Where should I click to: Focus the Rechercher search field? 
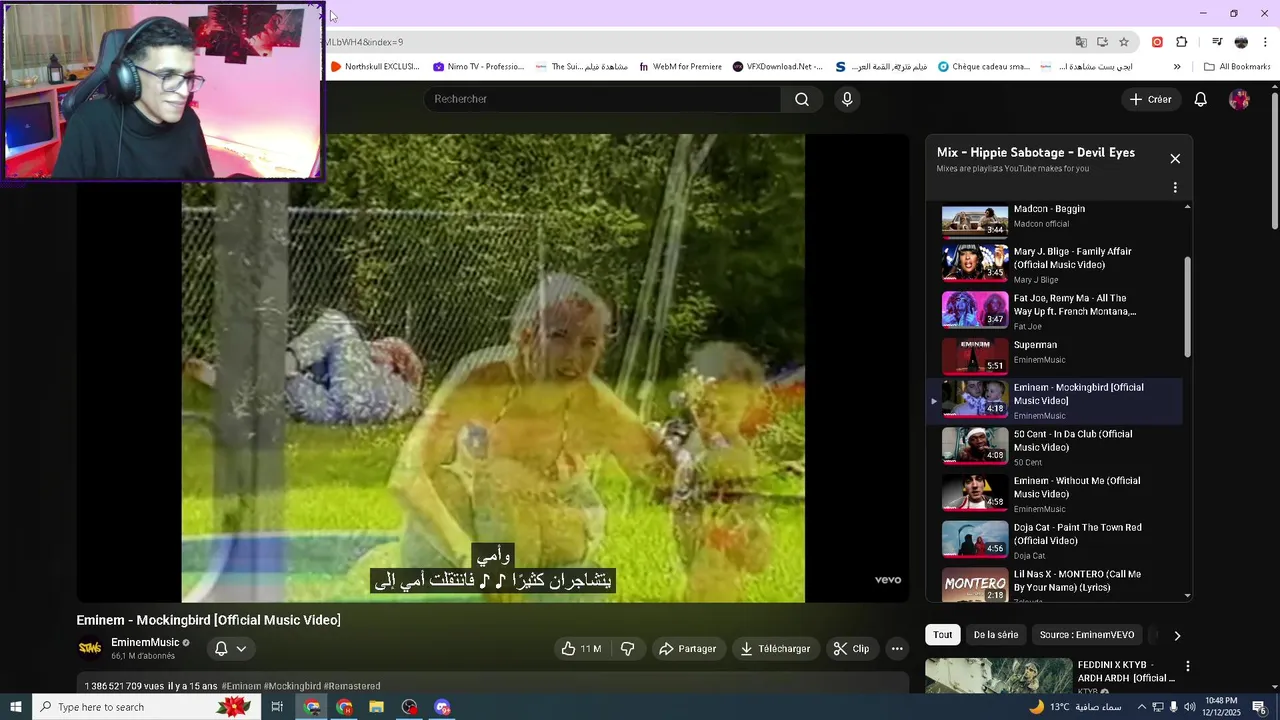[x=603, y=99]
